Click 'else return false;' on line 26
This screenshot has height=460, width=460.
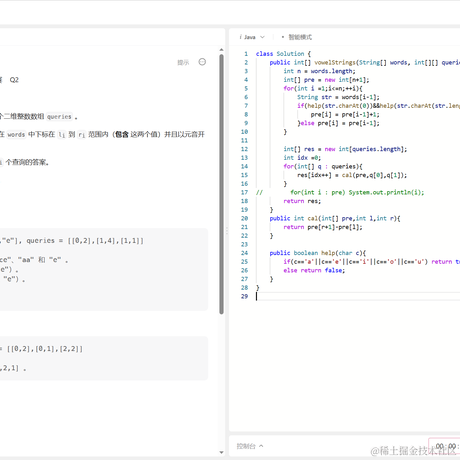coord(314,270)
